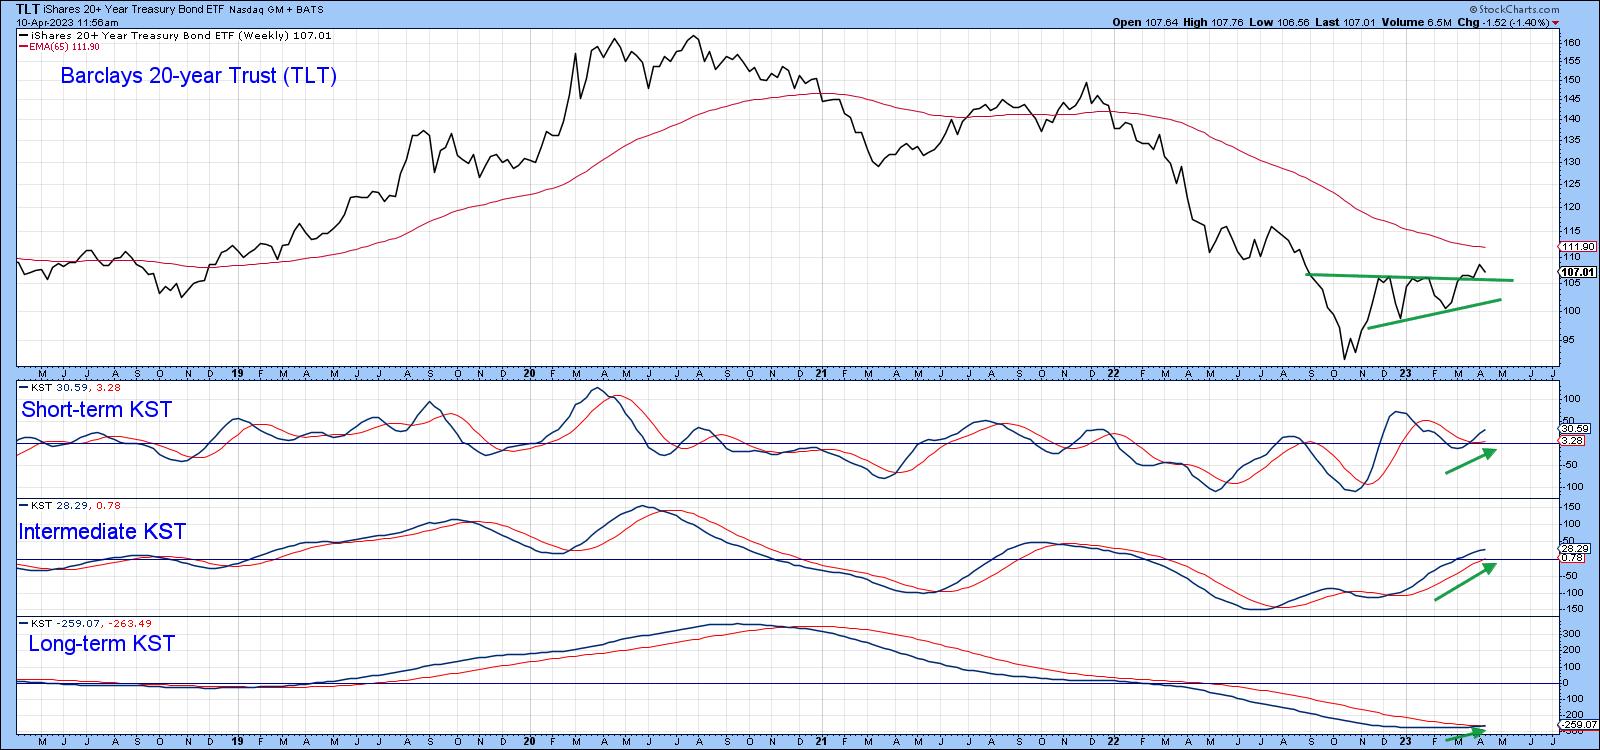Click the -259.07 tag on the long-term KST axis

pos(1577,725)
